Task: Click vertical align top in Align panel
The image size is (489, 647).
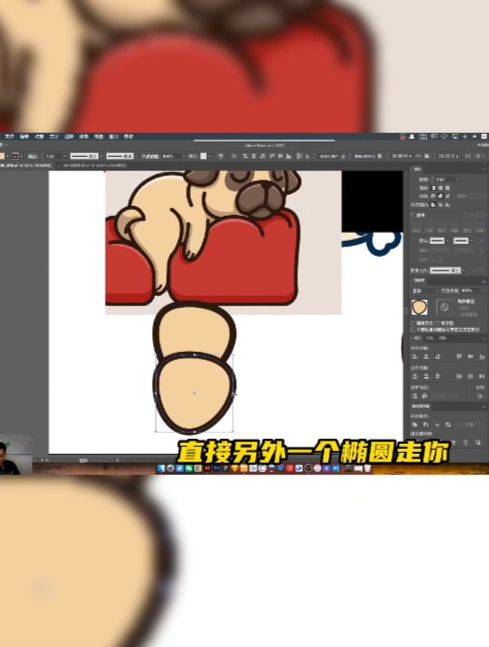Action: (x=459, y=357)
